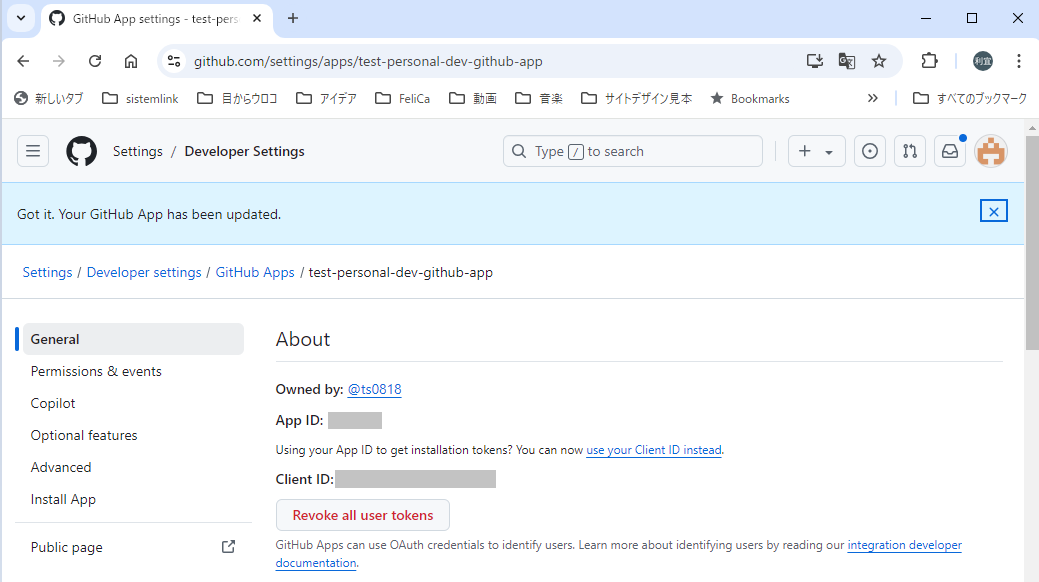Open the tab search dropdown arrow
The image size is (1039, 582).
coord(21,19)
